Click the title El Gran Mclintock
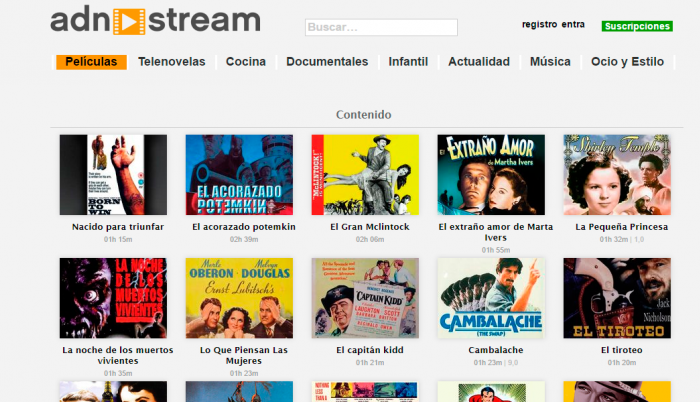This screenshot has width=700, height=402. point(370,227)
